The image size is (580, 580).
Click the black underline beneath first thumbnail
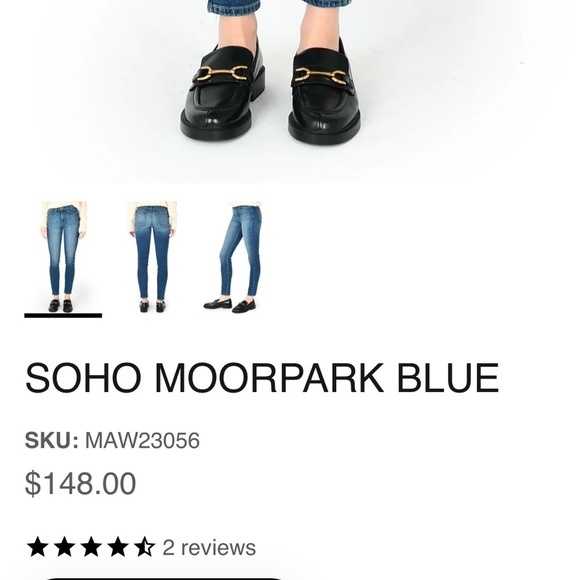(x=63, y=316)
